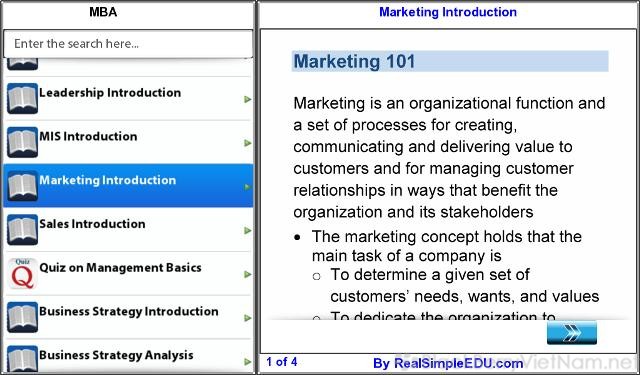The image size is (640, 375).
Task: Click the Marketing 101 highlighted heading
Action: pos(450,61)
